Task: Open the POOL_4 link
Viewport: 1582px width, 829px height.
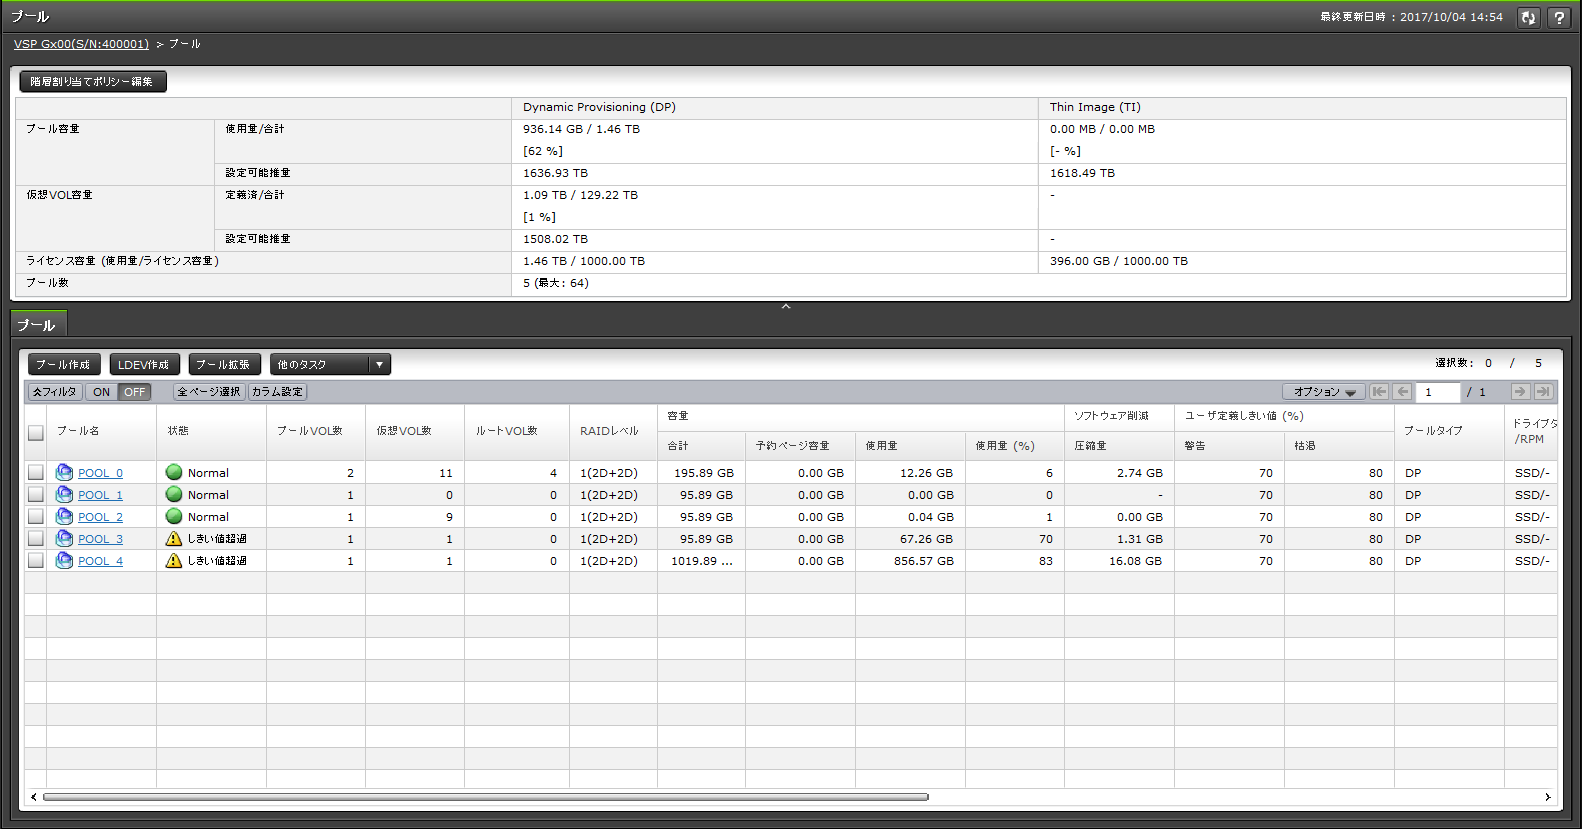Action: pyautogui.click(x=100, y=561)
